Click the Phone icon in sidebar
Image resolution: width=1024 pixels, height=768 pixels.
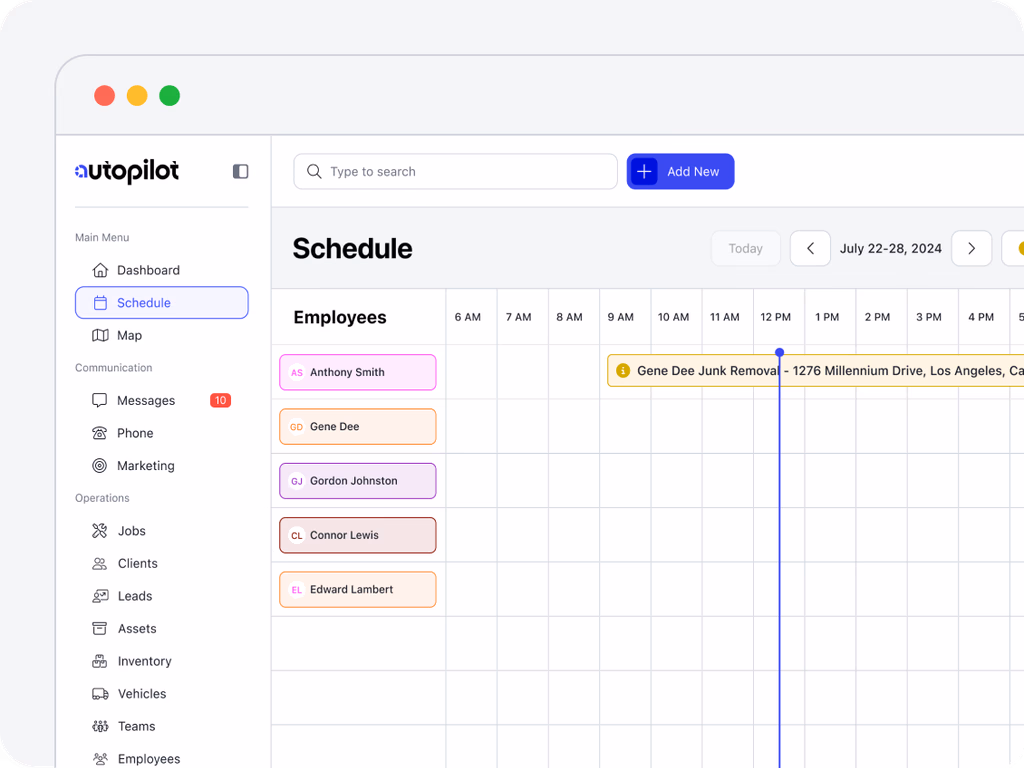coord(100,433)
